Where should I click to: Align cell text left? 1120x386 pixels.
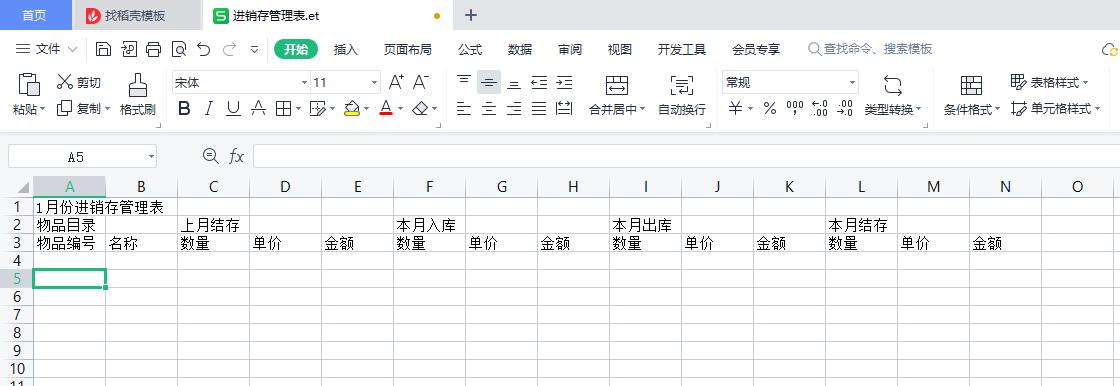point(464,109)
